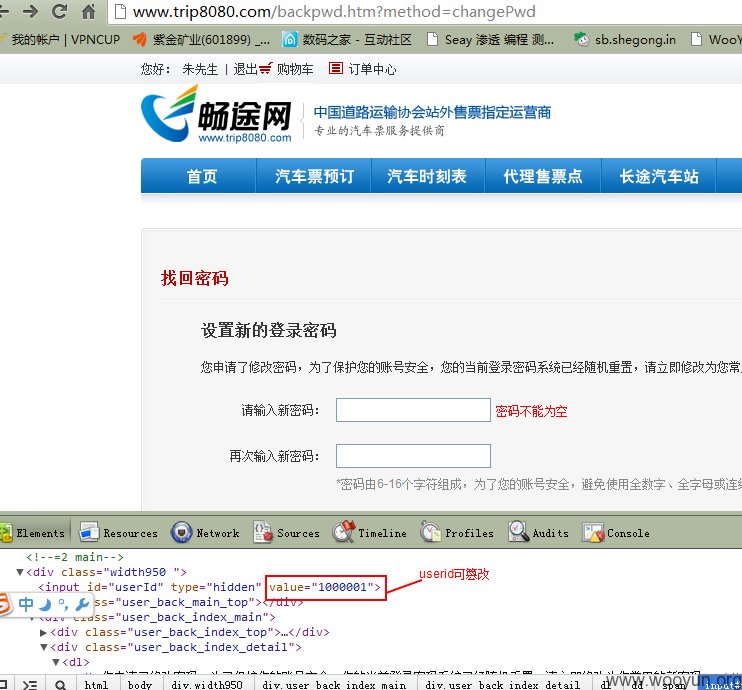Viewport: 742px width, 690px height.
Task: Go to the browser home icon
Action: tap(88, 11)
